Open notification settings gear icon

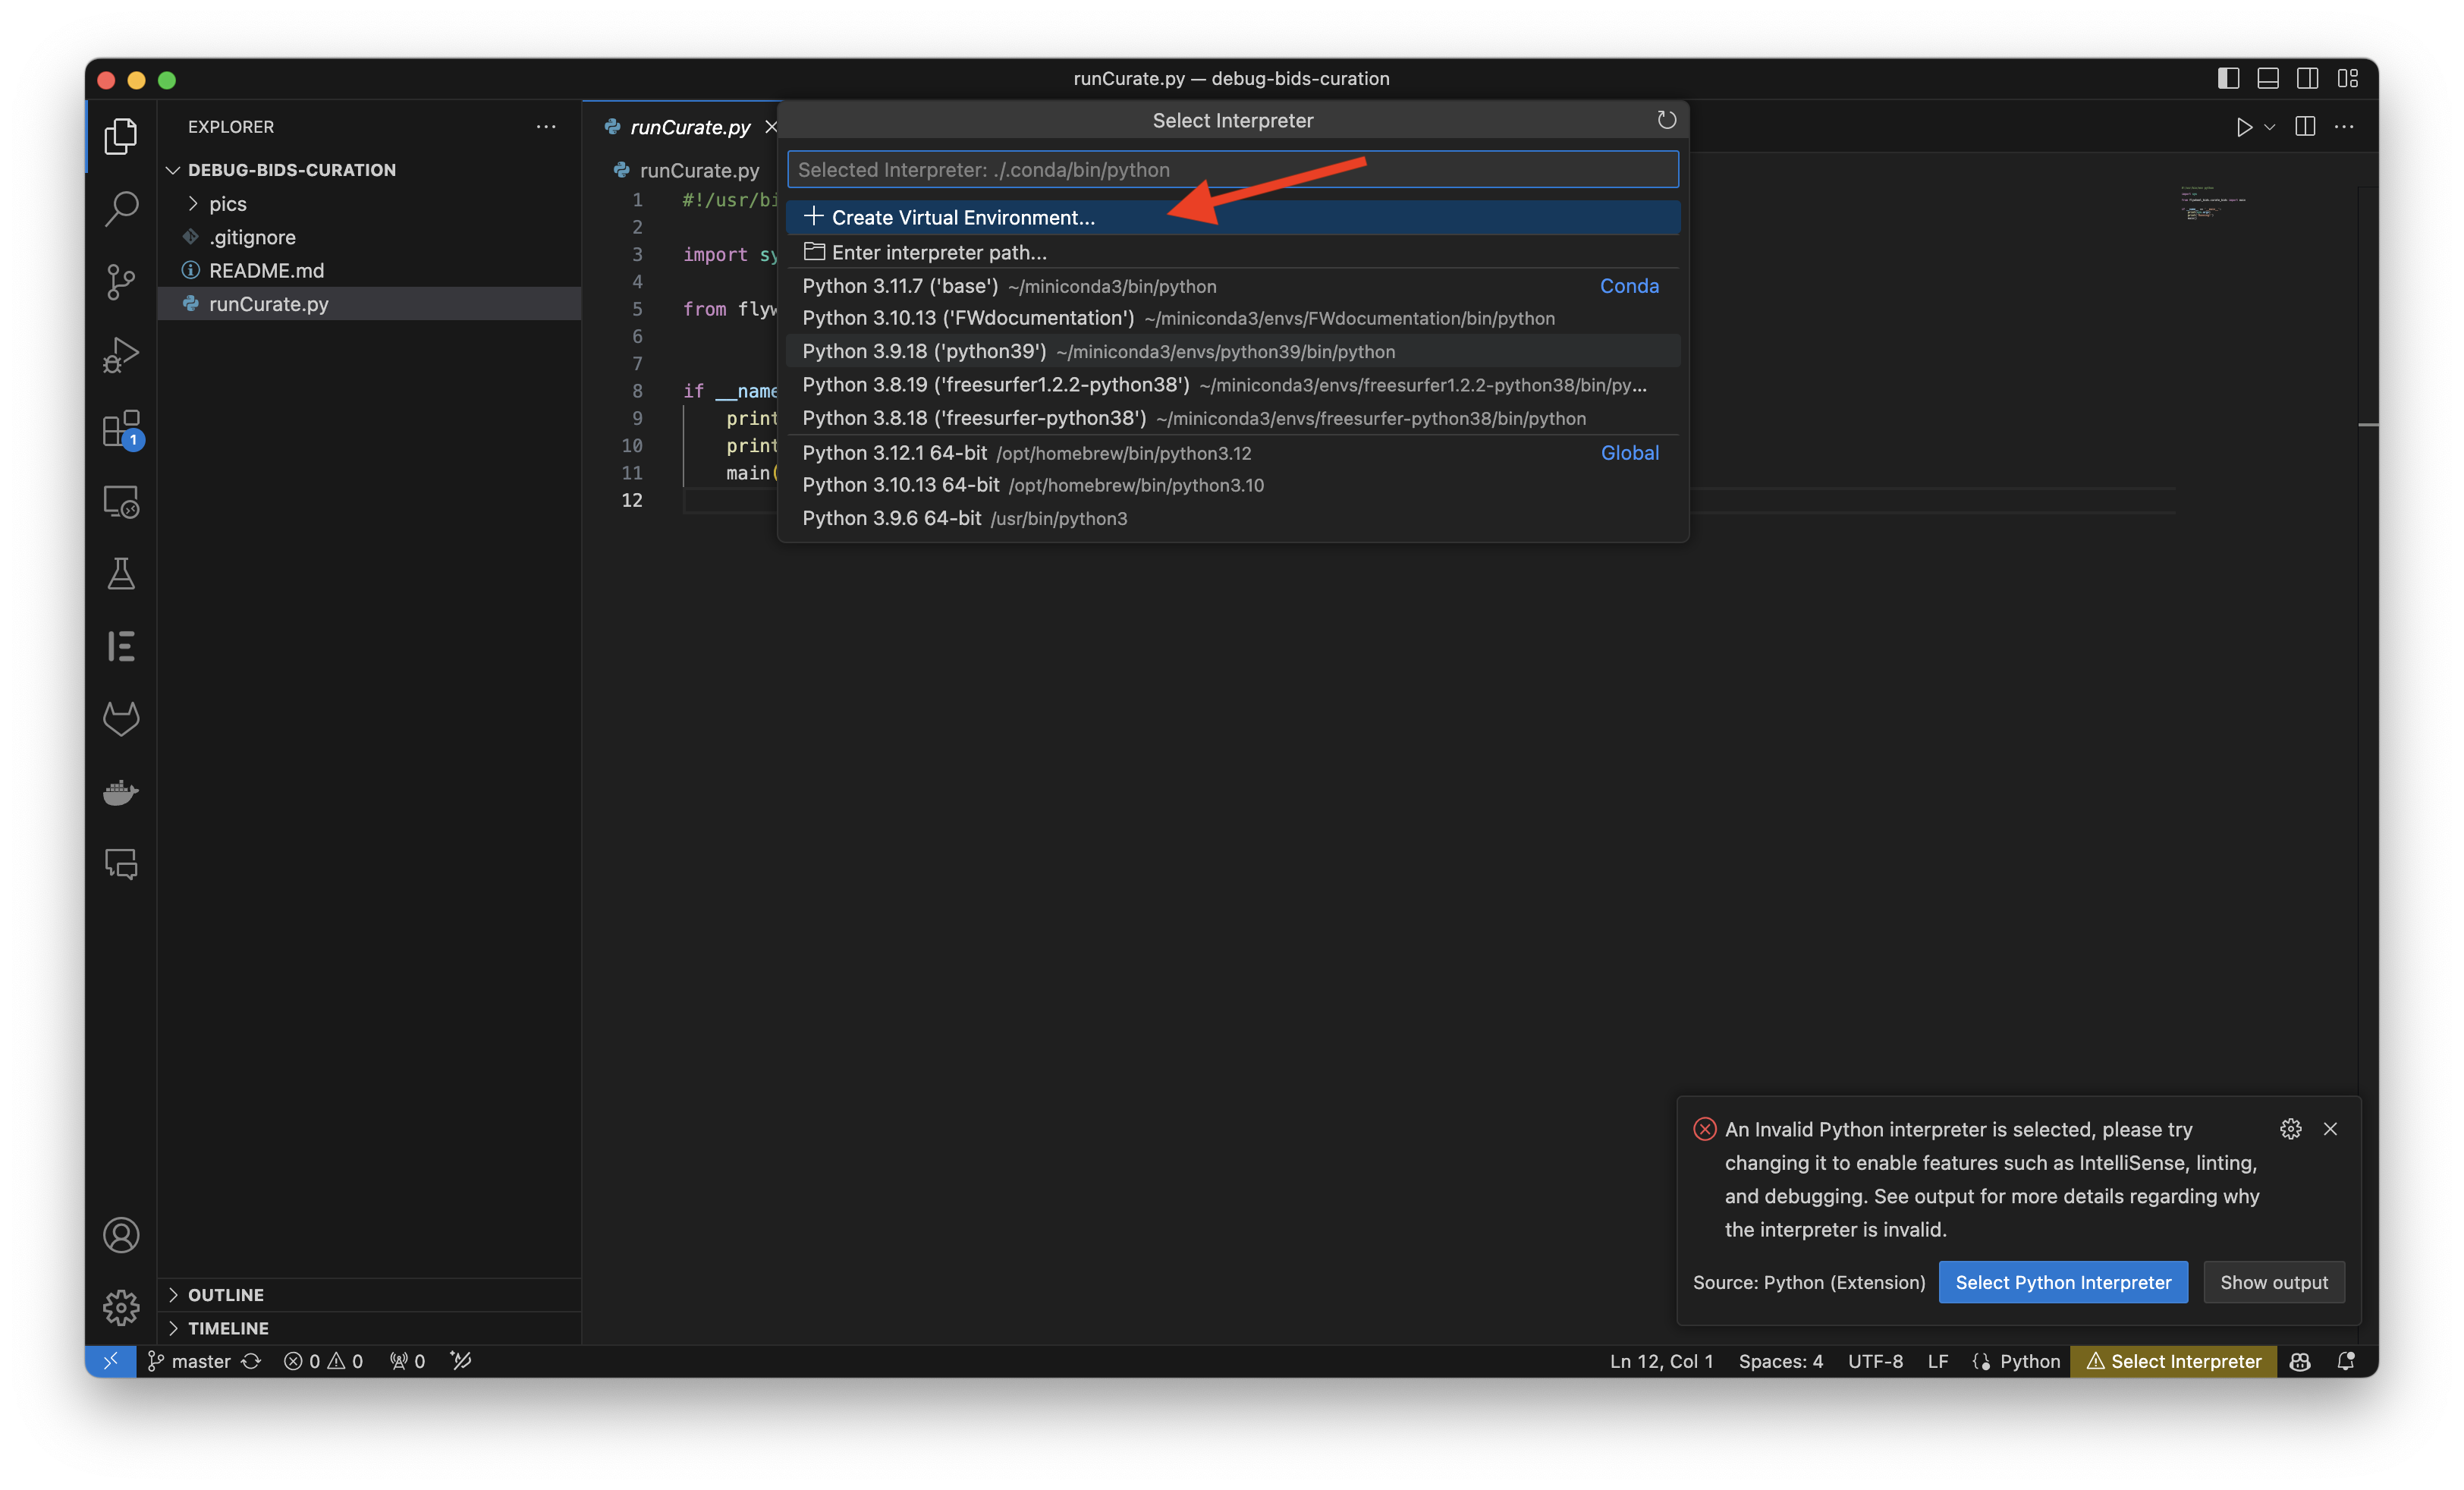pos(2290,1128)
